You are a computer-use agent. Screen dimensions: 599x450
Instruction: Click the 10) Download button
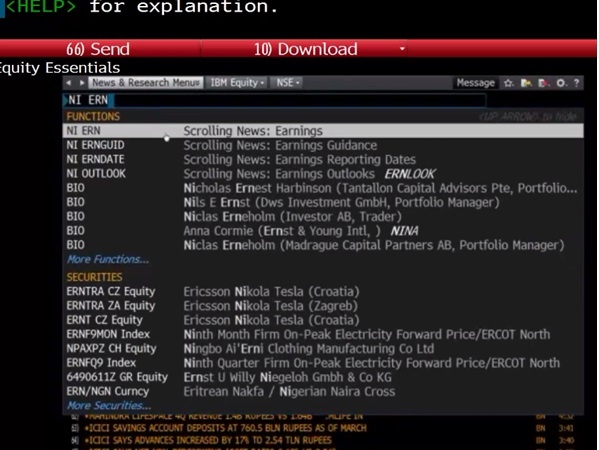[305, 49]
